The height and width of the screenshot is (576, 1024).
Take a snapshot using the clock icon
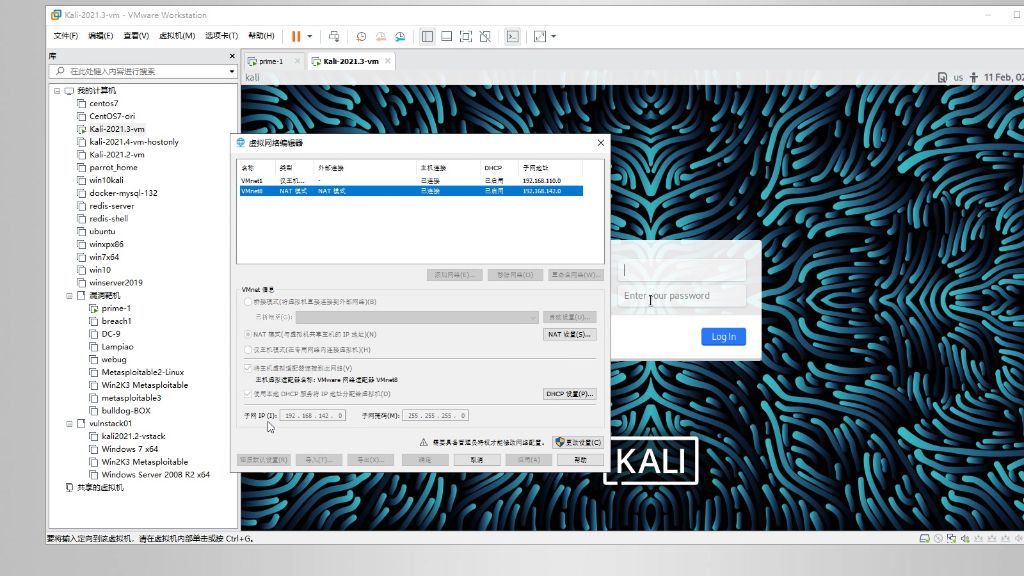pyautogui.click(x=361, y=37)
